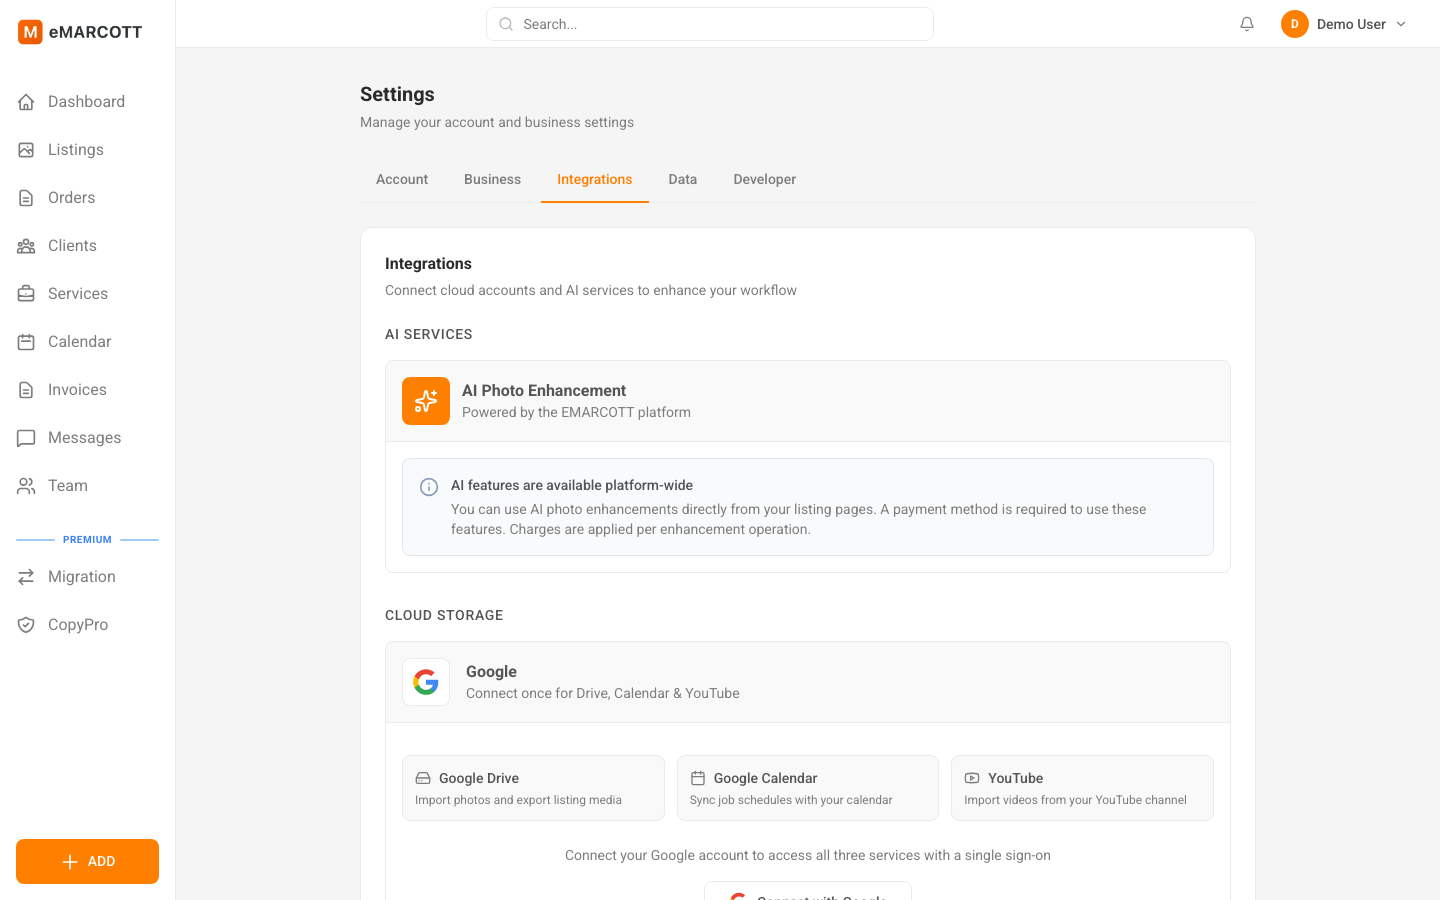The image size is (1440, 900).
Task: Click the AI Photo Enhancement sparkle icon
Action: click(x=426, y=400)
